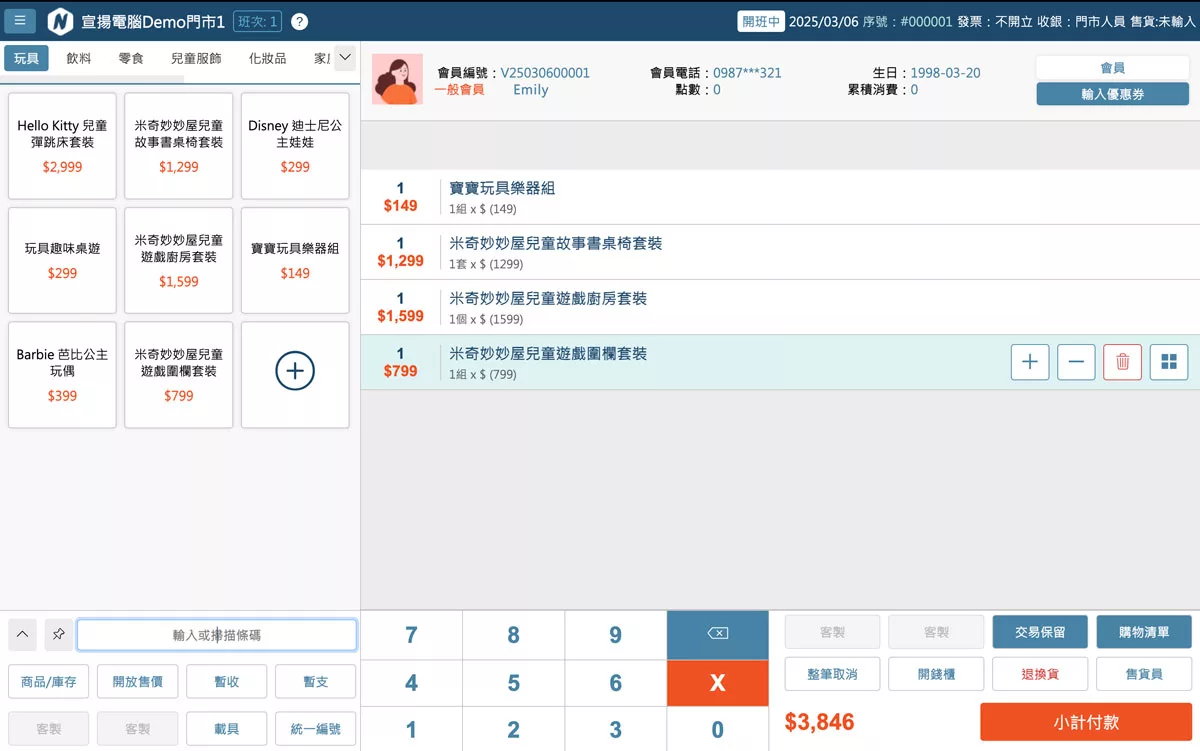Click the 開錢櫃 button
The height and width of the screenshot is (751, 1200).
936,674
